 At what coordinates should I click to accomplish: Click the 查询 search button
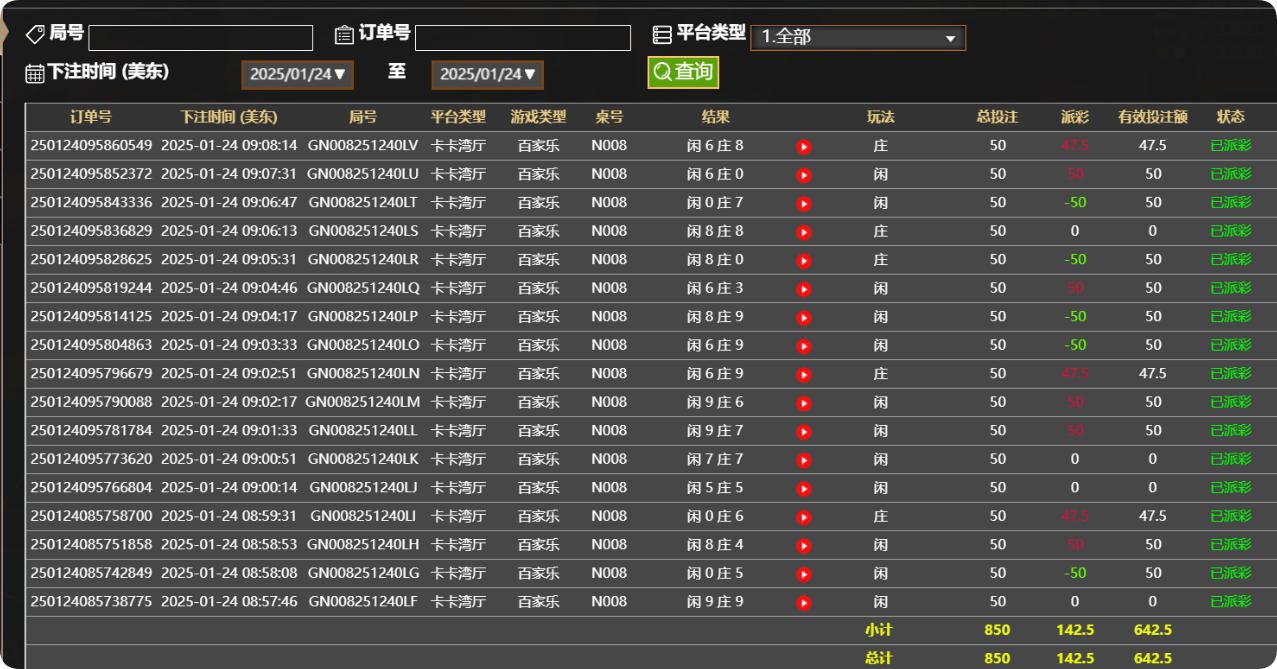point(683,72)
